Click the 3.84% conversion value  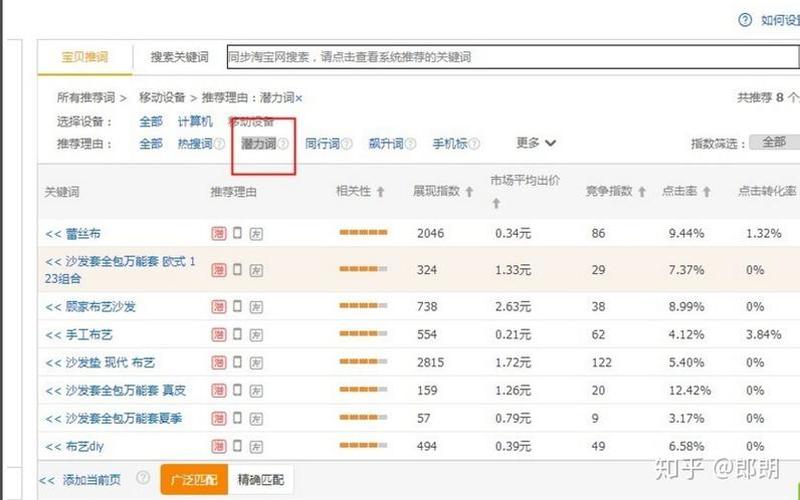764,335
